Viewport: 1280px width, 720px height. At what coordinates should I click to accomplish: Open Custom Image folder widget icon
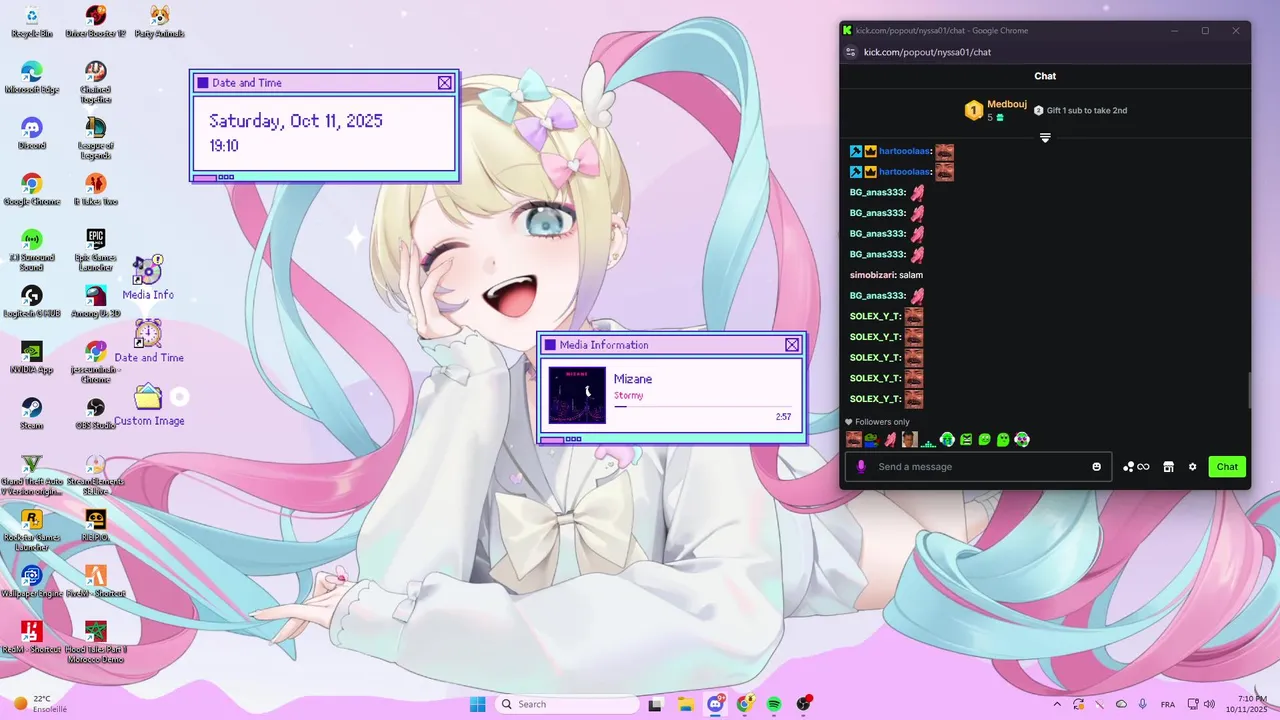tap(149, 404)
